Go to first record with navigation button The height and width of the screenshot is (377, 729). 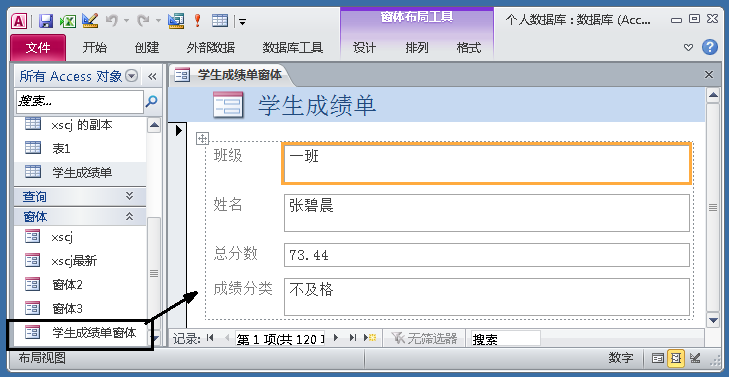(x=210, y=338)
